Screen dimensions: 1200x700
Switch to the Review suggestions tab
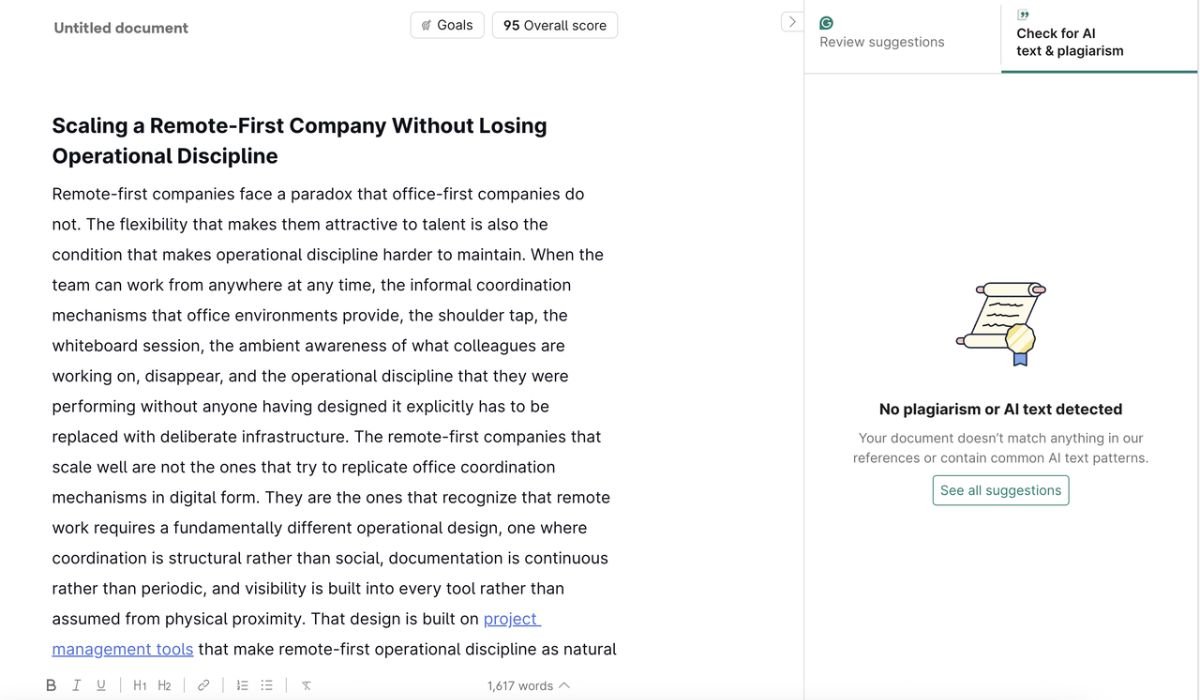(882, 42)
